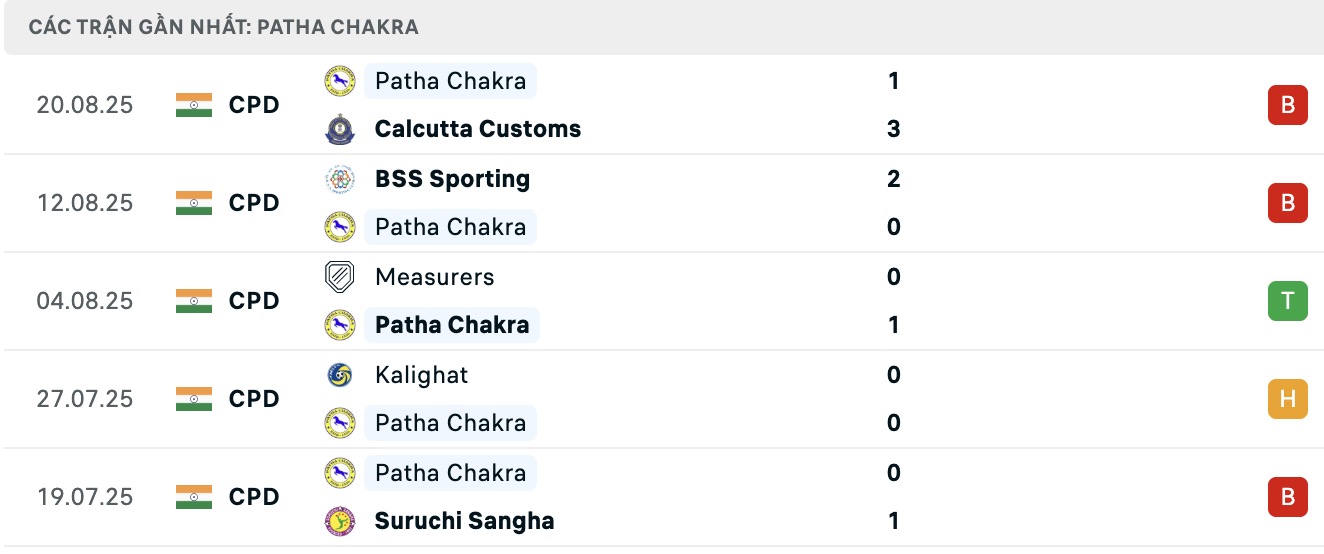Open the Suruchi Sangha team link

pyautogui.click(x=464, y=521)
